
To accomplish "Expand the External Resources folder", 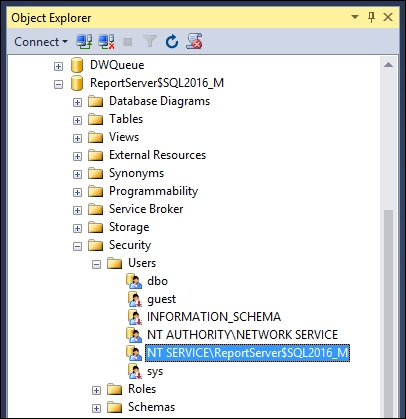I will click(x=77, y=156).
